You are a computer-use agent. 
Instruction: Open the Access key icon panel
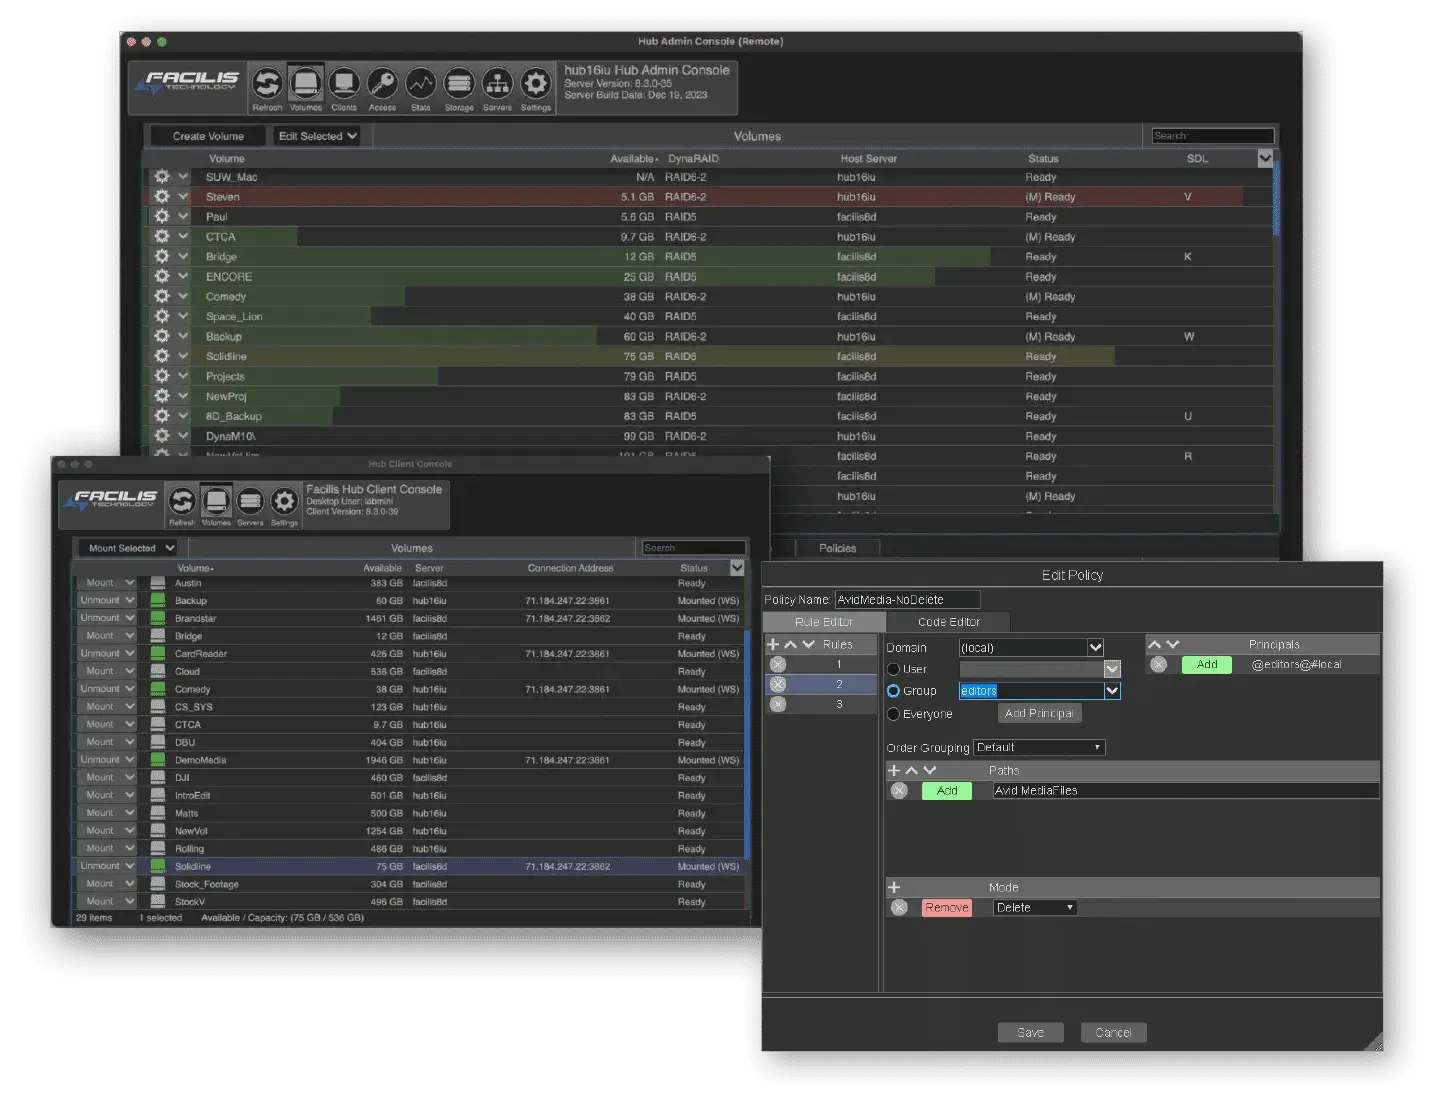[382, 85]
